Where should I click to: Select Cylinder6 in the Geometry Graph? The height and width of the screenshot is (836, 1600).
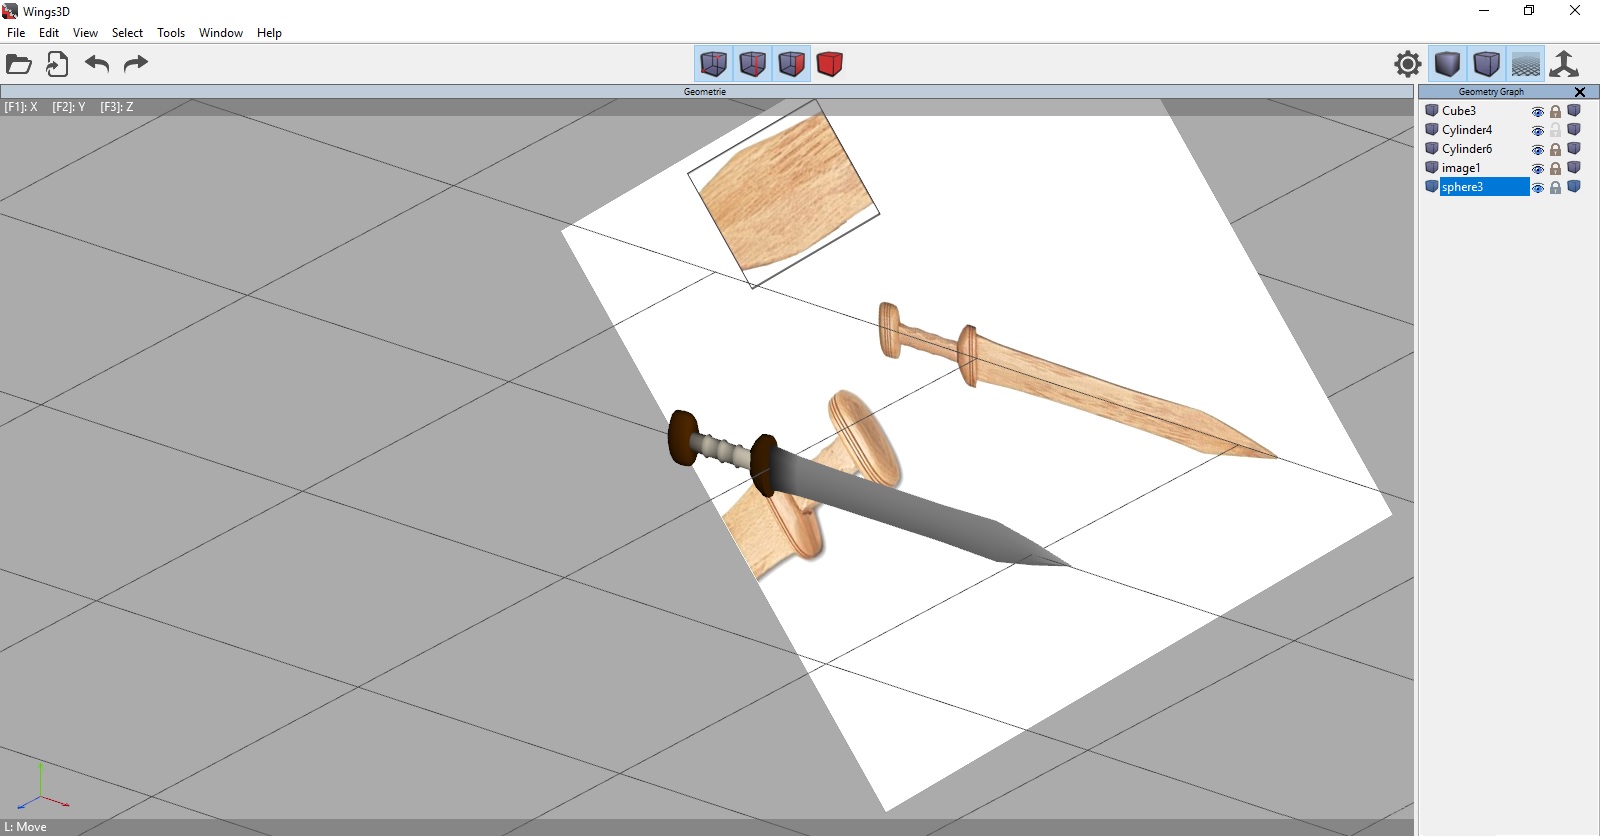pyautogui.click(x=1466, y=149)
